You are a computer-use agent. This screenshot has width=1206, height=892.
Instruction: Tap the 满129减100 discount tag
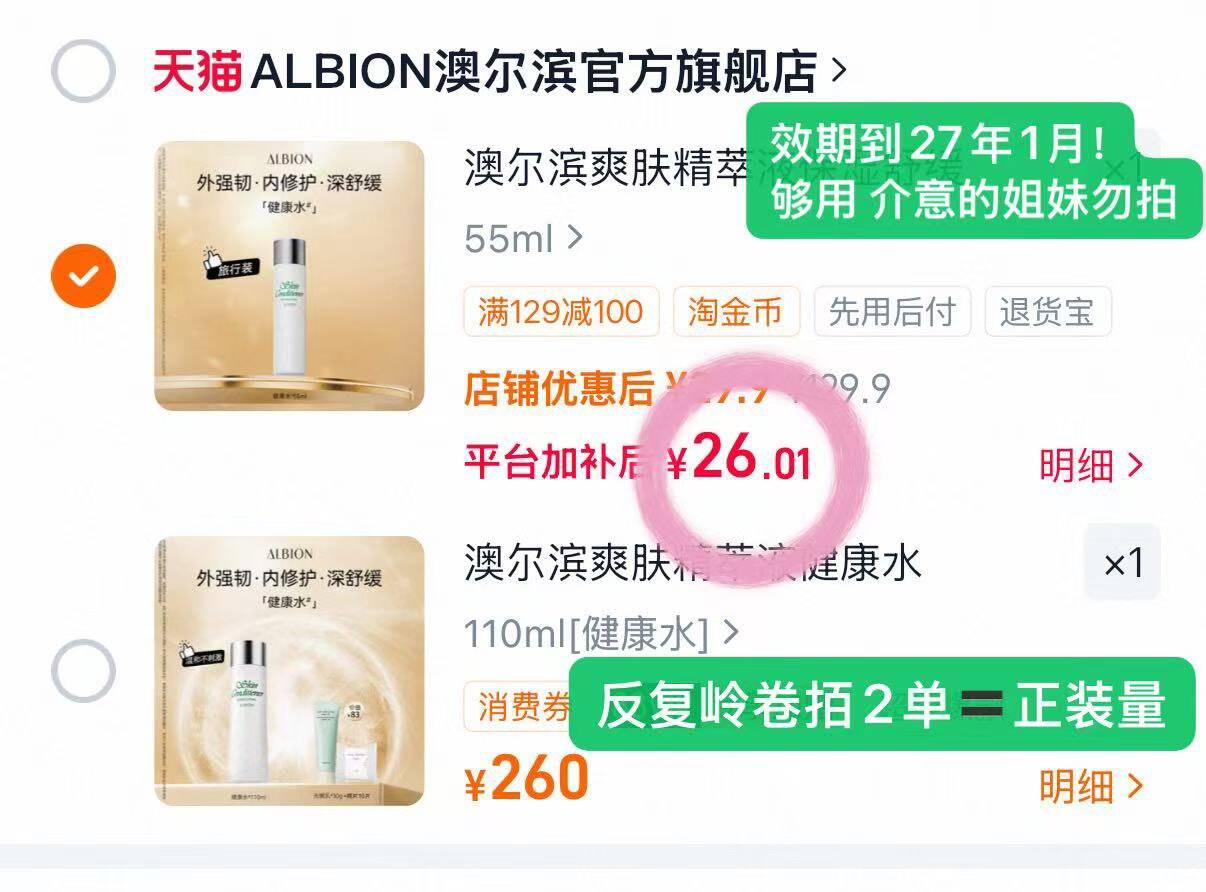pyautogui.click(x=561, y=312)
